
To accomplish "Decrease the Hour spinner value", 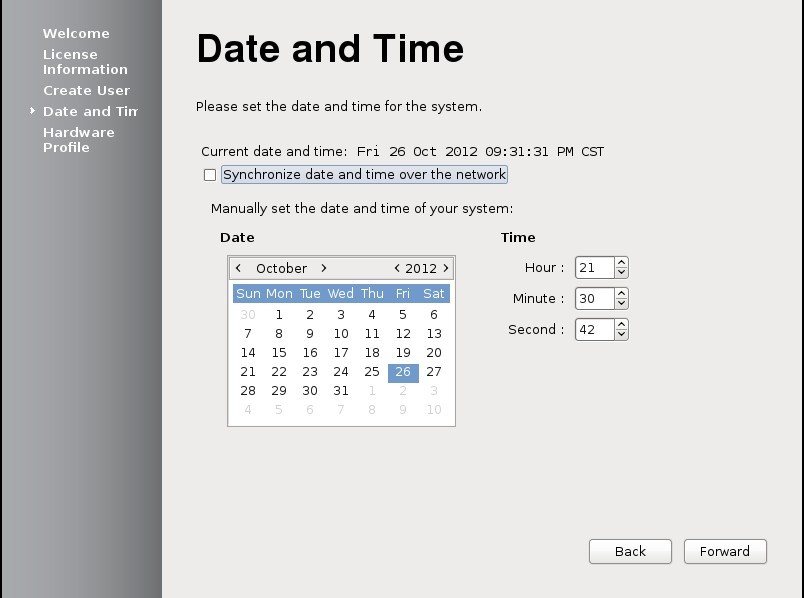I will (x=621, y=273).
